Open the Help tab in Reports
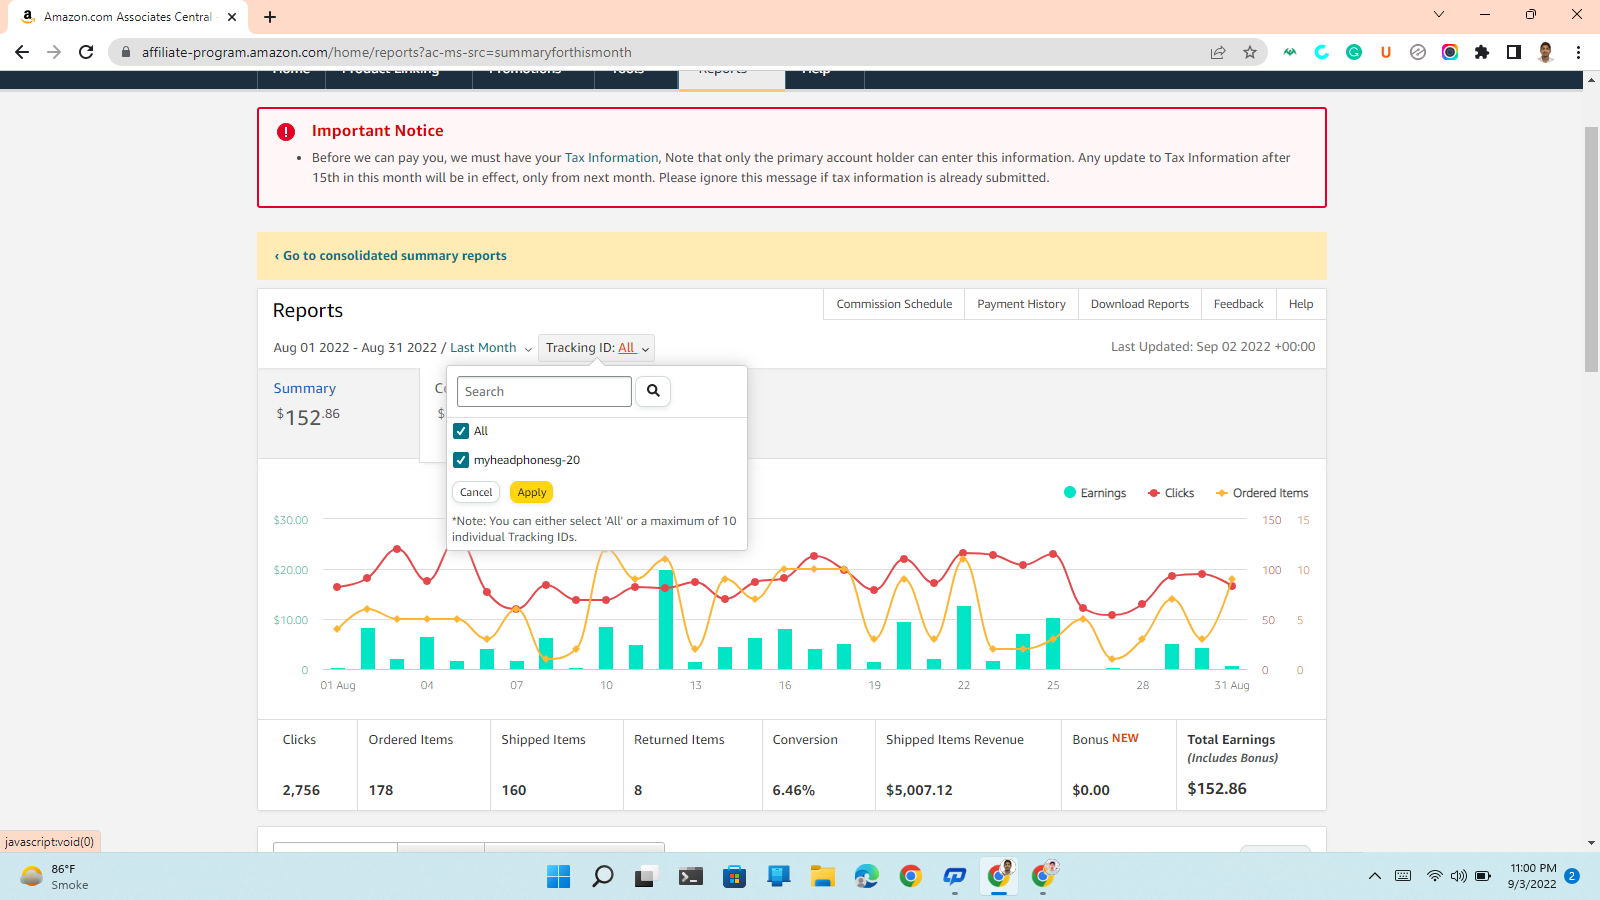 [x=1301, y=304]
